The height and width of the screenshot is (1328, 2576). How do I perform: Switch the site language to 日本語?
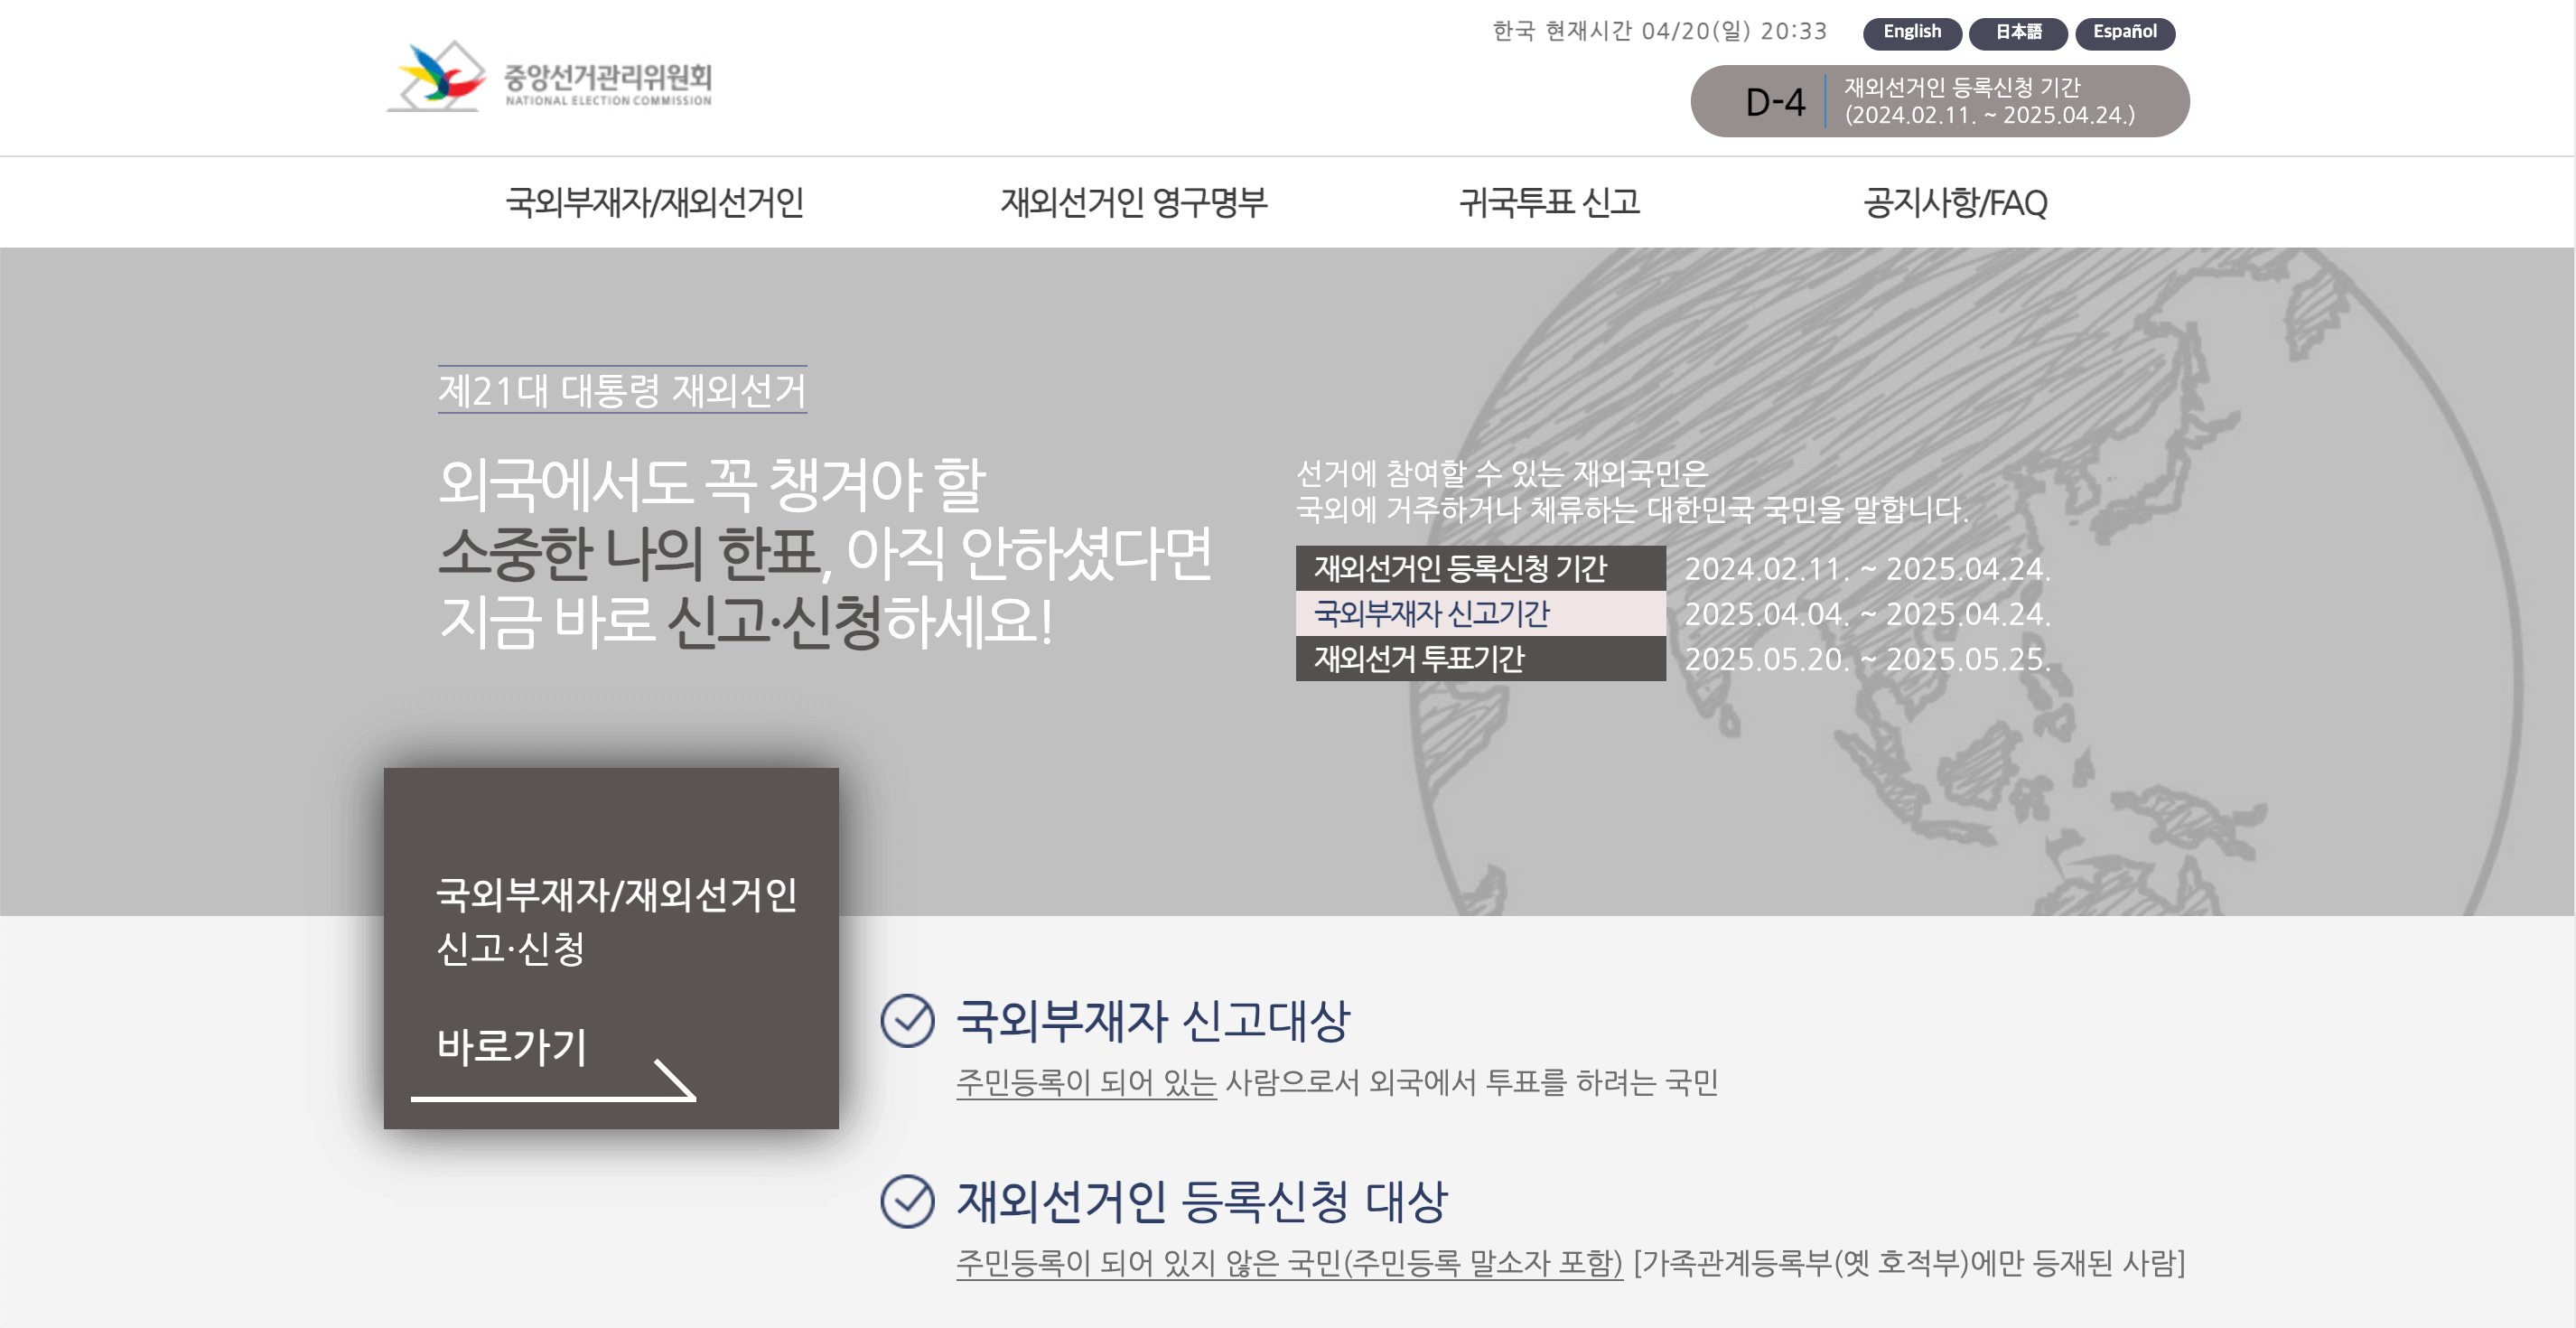click(x=2018, y=33)
